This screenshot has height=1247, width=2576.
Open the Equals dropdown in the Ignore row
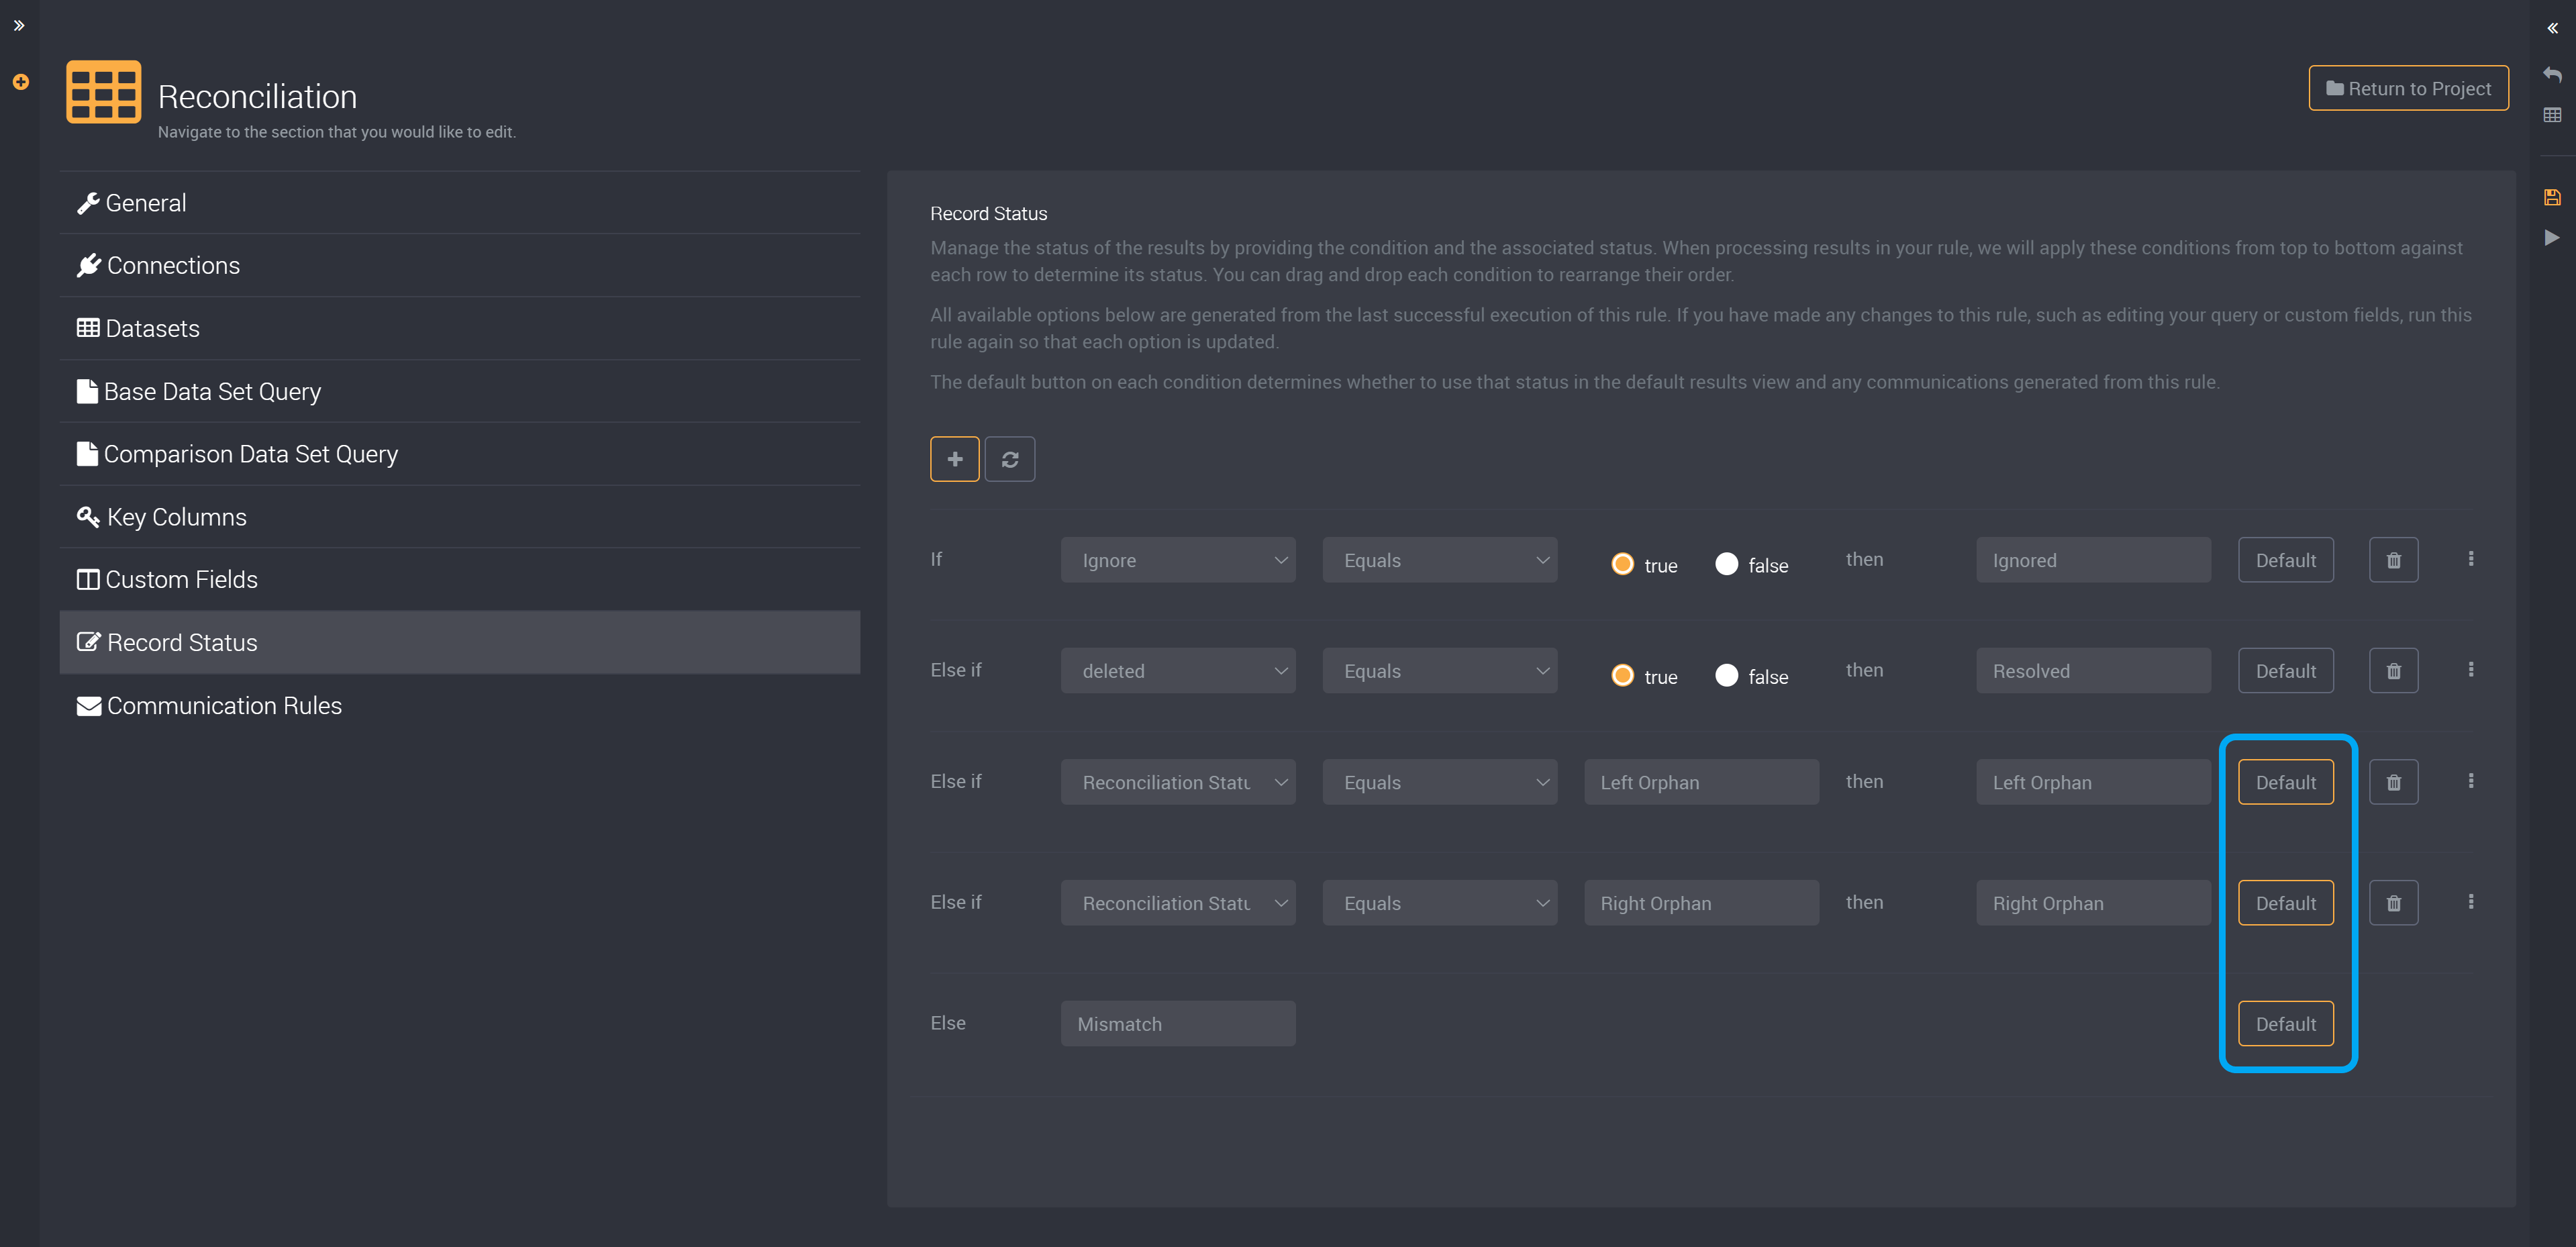1439,560
